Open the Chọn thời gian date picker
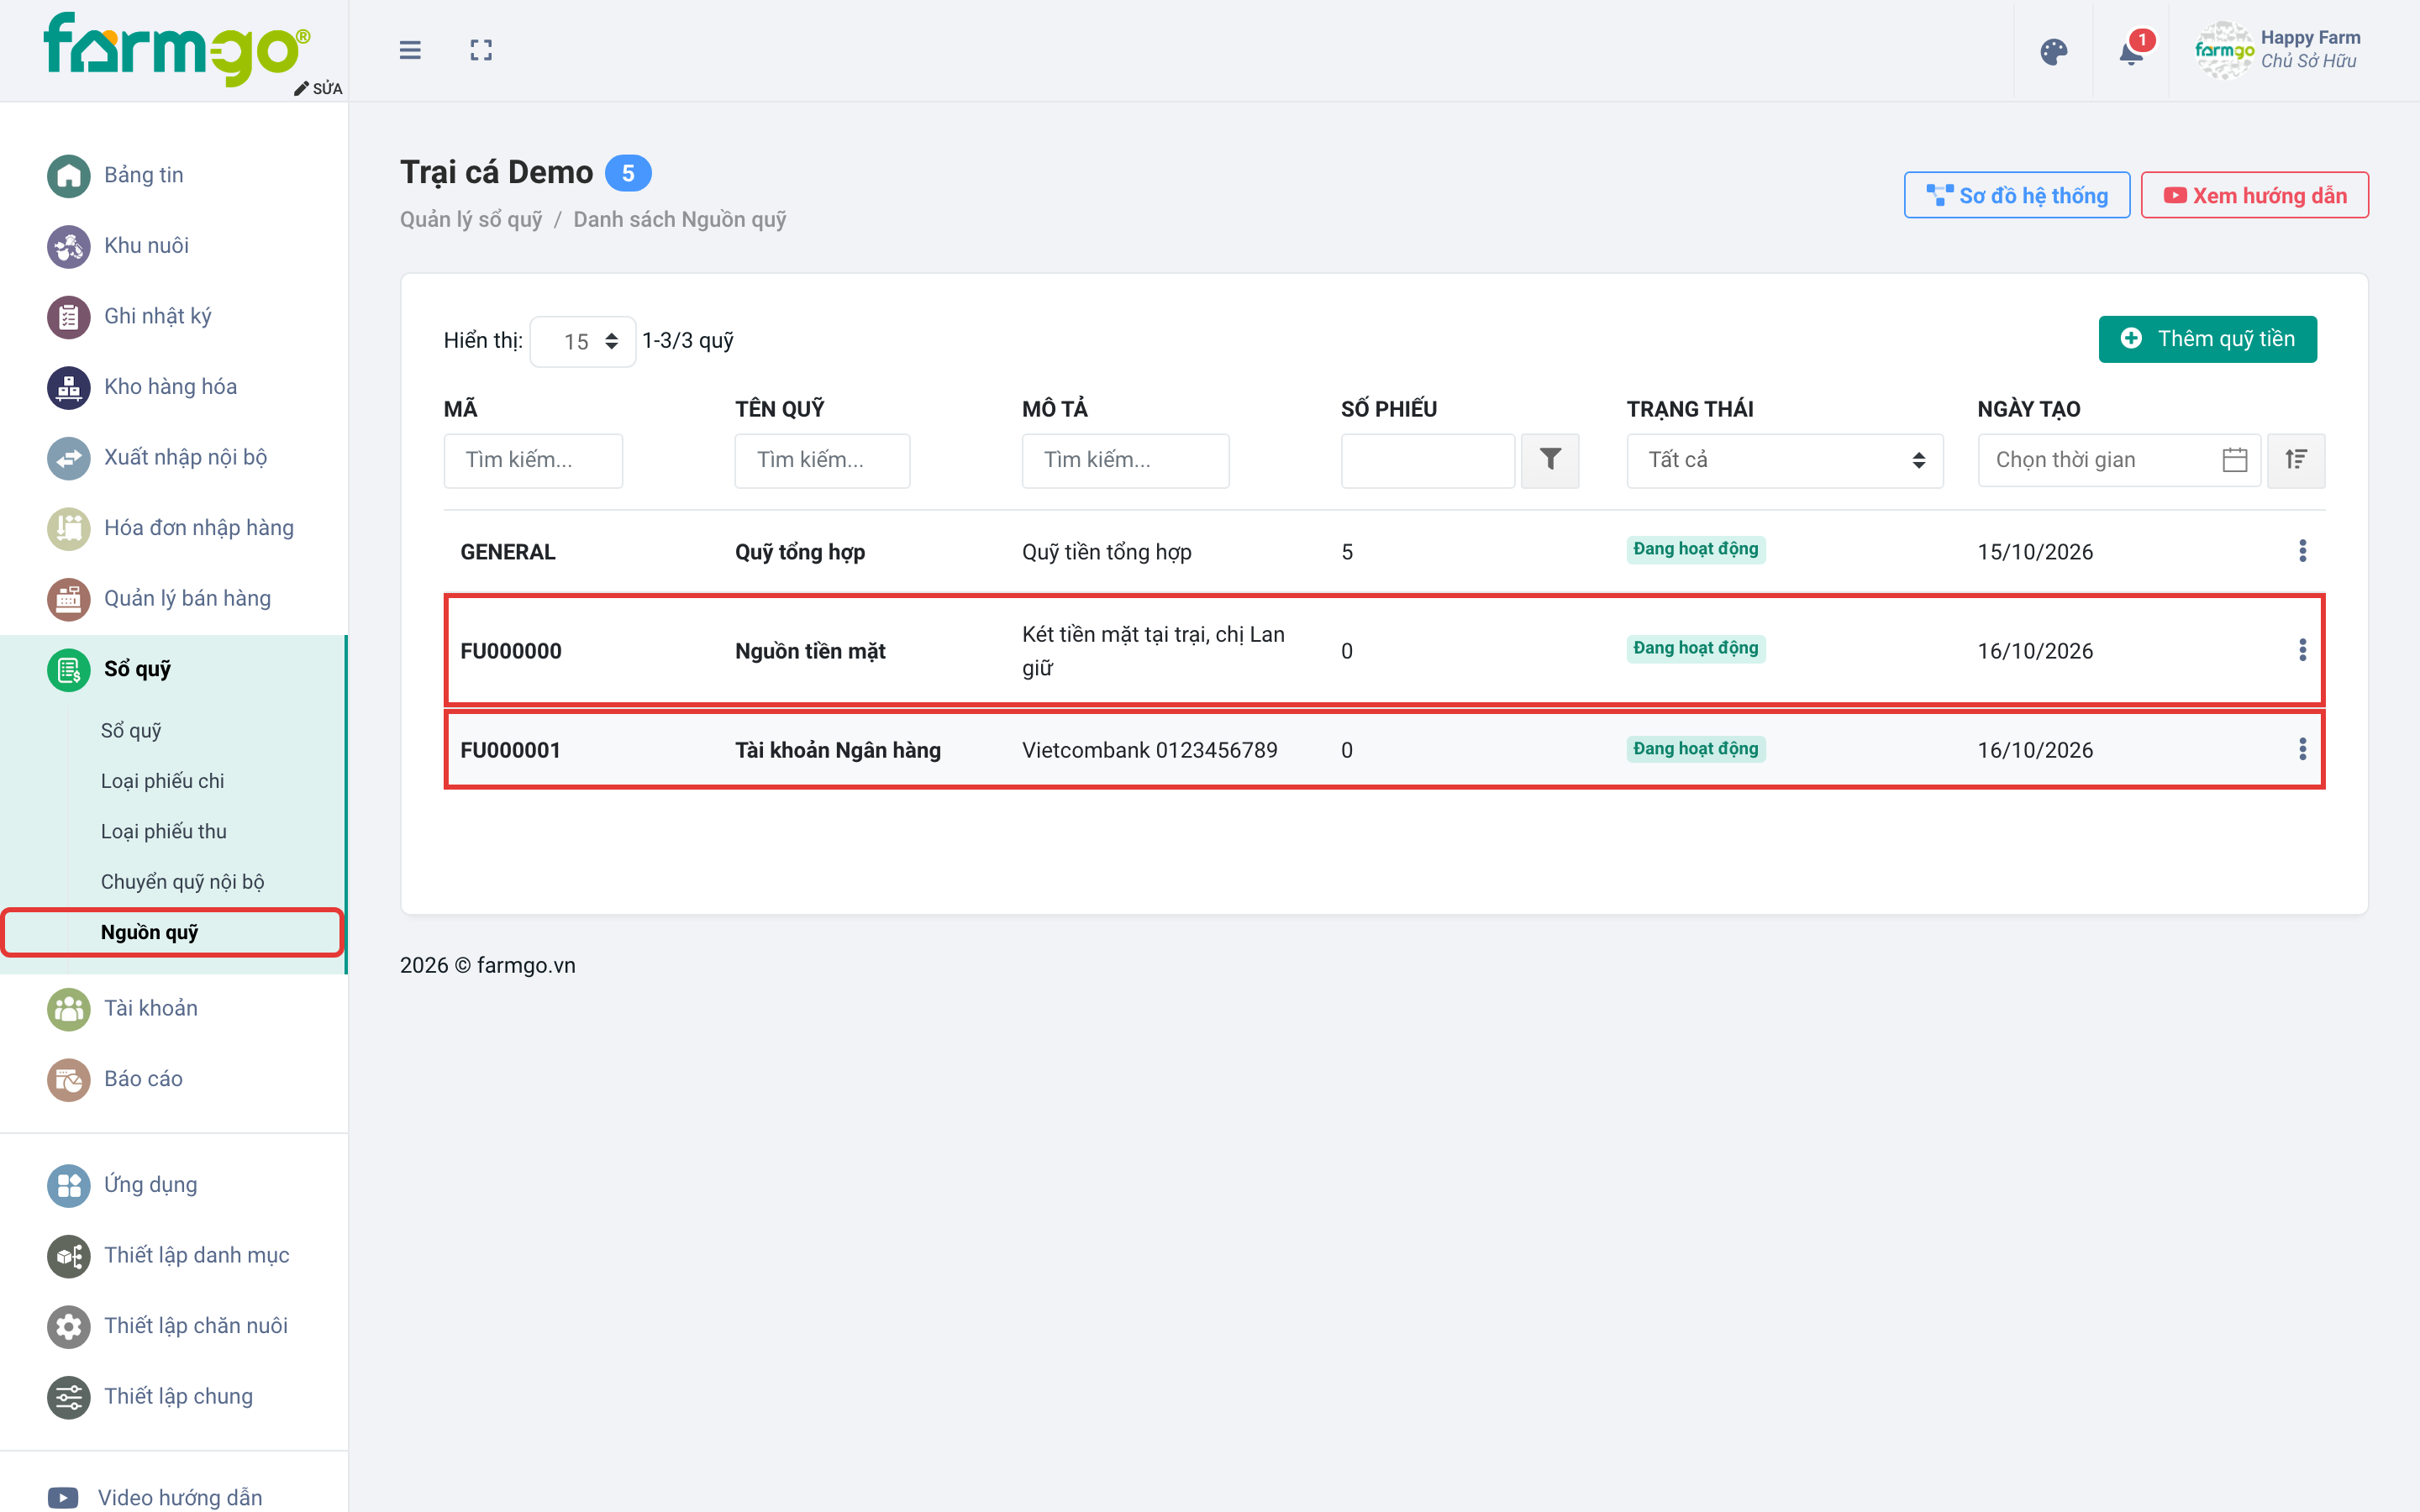The width and height of the screenshot is (2420, 1512). coord(2119,460)
